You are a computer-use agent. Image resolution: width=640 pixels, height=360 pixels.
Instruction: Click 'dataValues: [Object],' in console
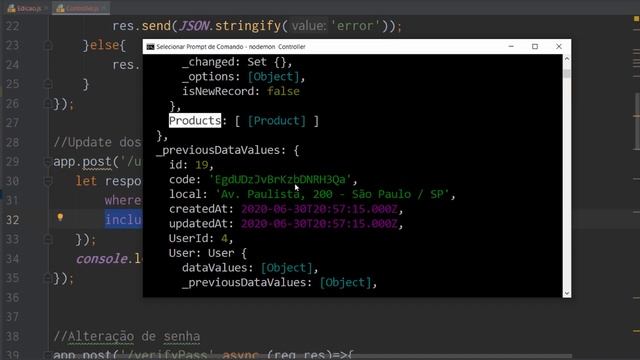pyautogui.click(x=250, y=268)
